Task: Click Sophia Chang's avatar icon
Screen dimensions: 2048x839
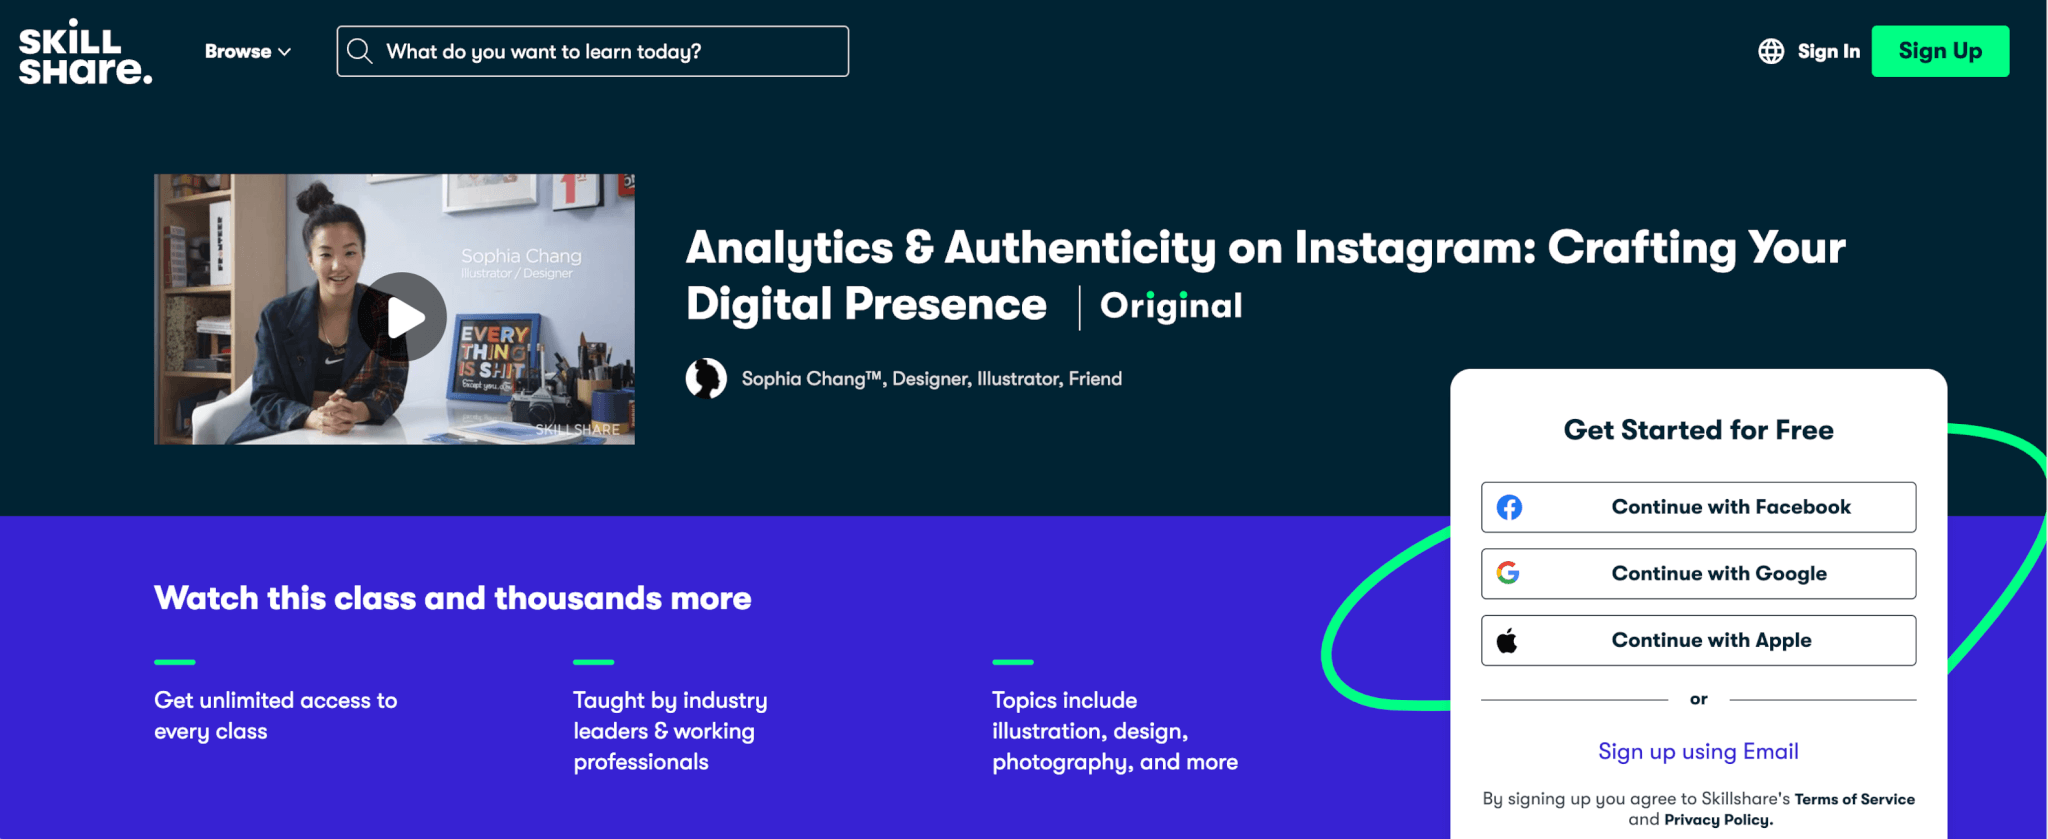Action: point(706,378)
